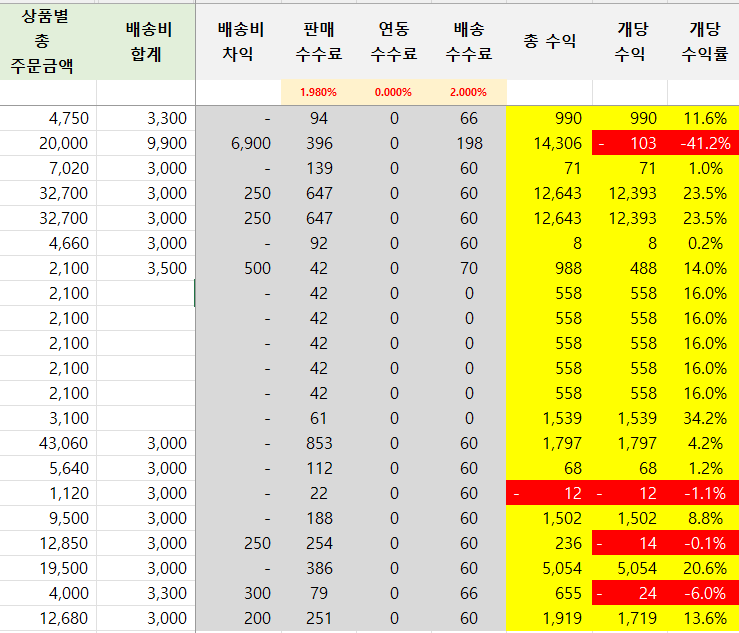Select the 배송 수수료 header cell

[x=469, y=41]
